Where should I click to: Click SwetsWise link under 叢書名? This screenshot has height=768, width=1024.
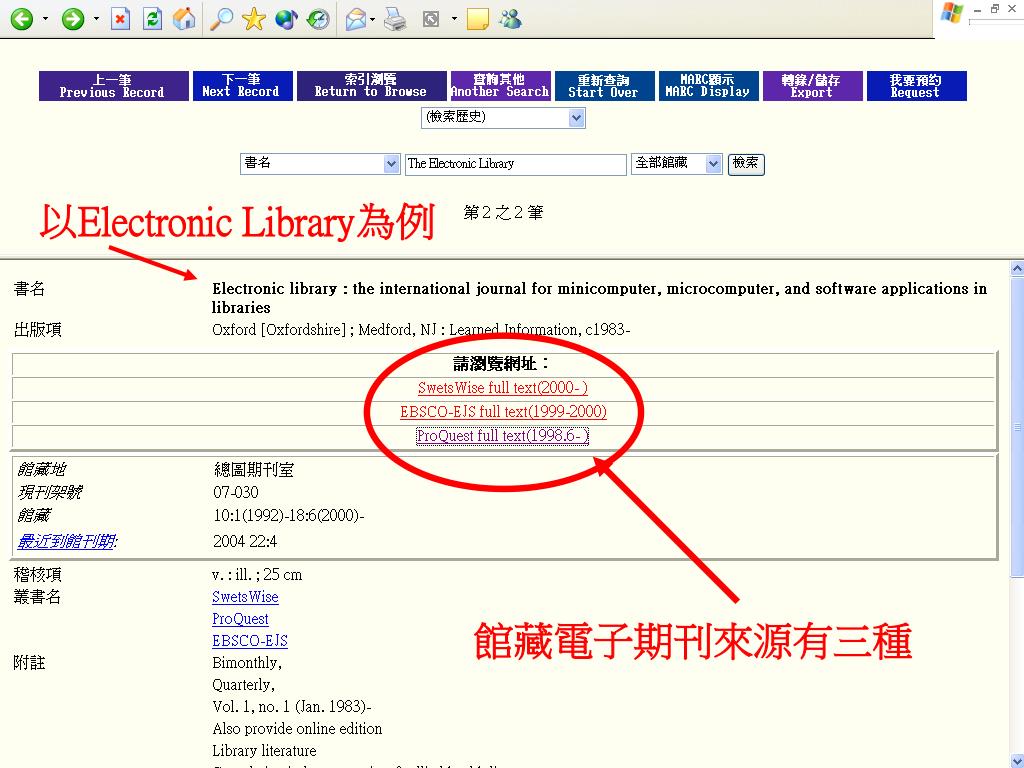245,596
